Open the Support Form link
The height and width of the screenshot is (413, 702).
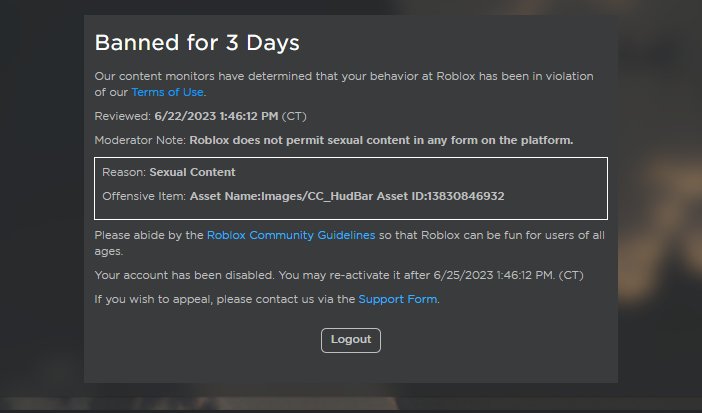coord(398,299)
